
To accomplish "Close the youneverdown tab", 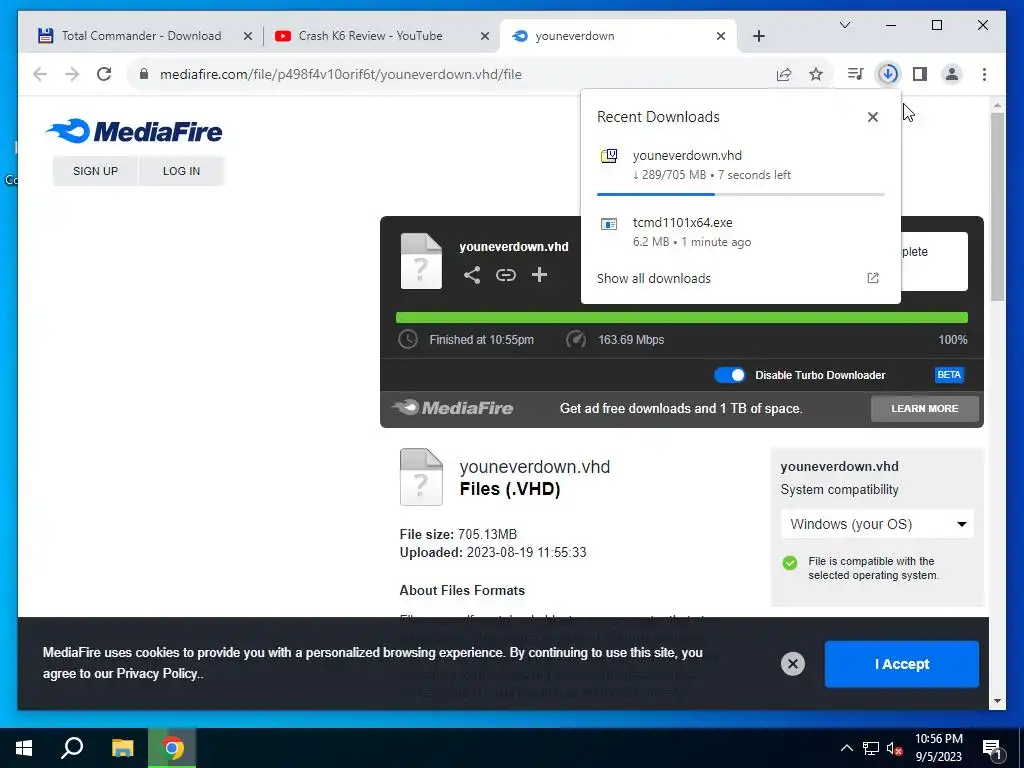I will click(x=721, y=36).
